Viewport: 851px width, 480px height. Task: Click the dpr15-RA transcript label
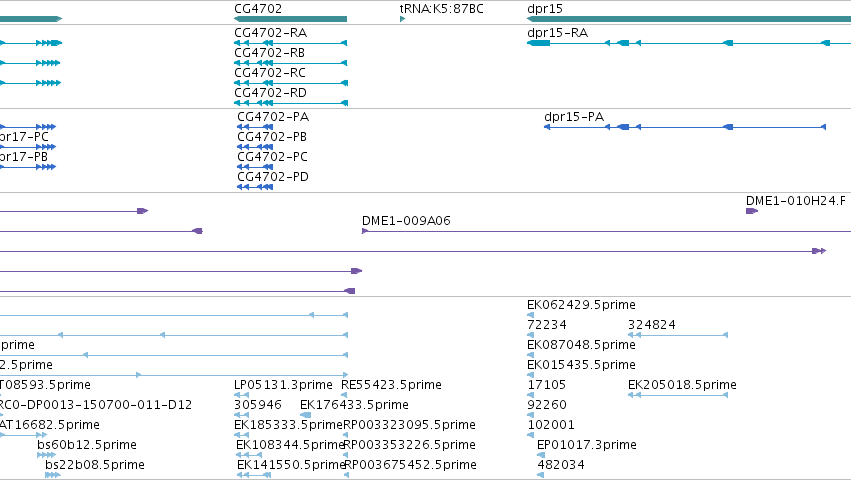(557, 33)
